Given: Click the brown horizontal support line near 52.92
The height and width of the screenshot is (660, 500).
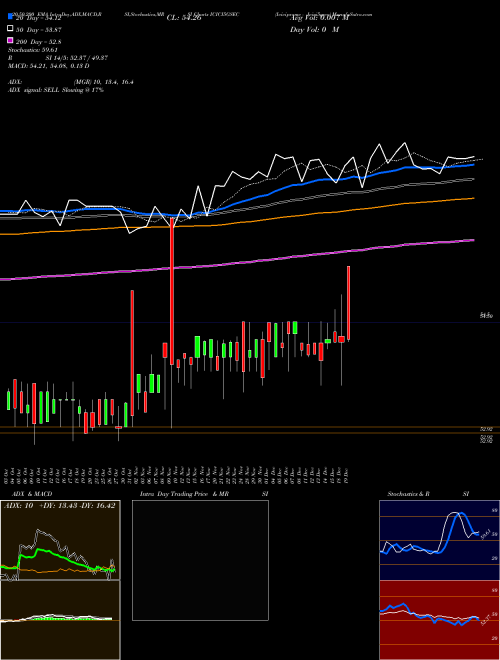Looking at the screenshot, I should [250, 428].
